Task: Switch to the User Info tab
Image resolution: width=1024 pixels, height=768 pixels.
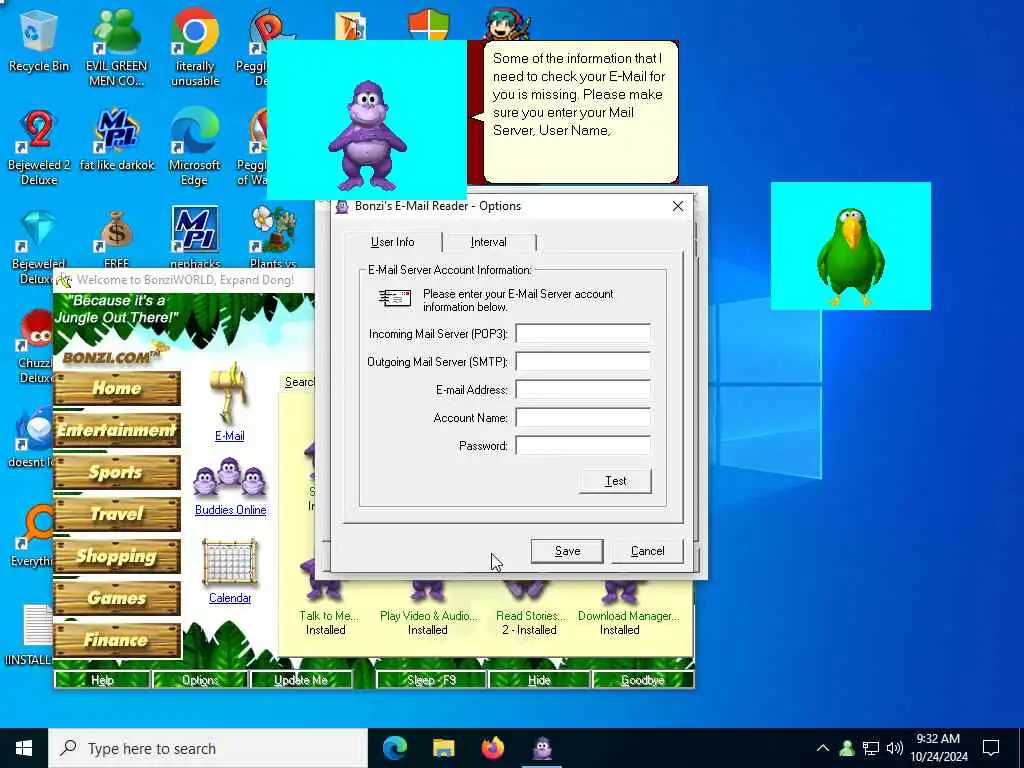Action: [392, 242]
